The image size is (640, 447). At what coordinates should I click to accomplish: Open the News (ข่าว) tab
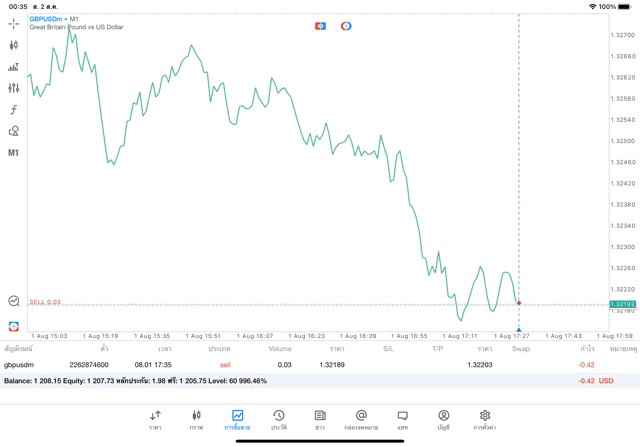320,419
